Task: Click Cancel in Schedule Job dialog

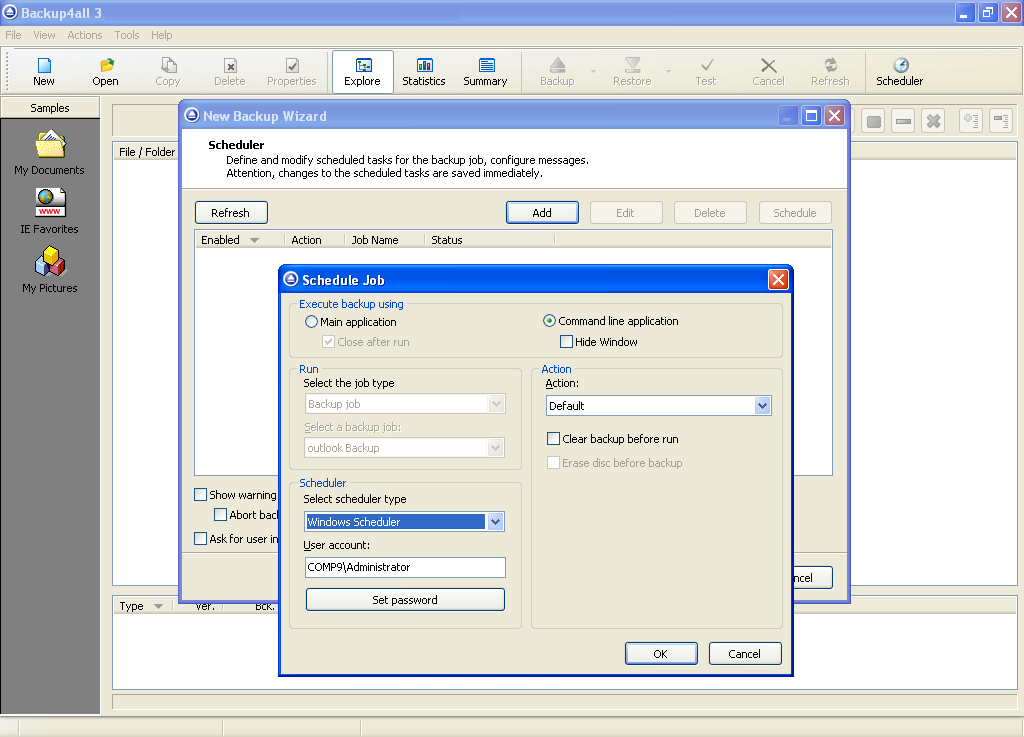Action: click(x=744, y=653)
